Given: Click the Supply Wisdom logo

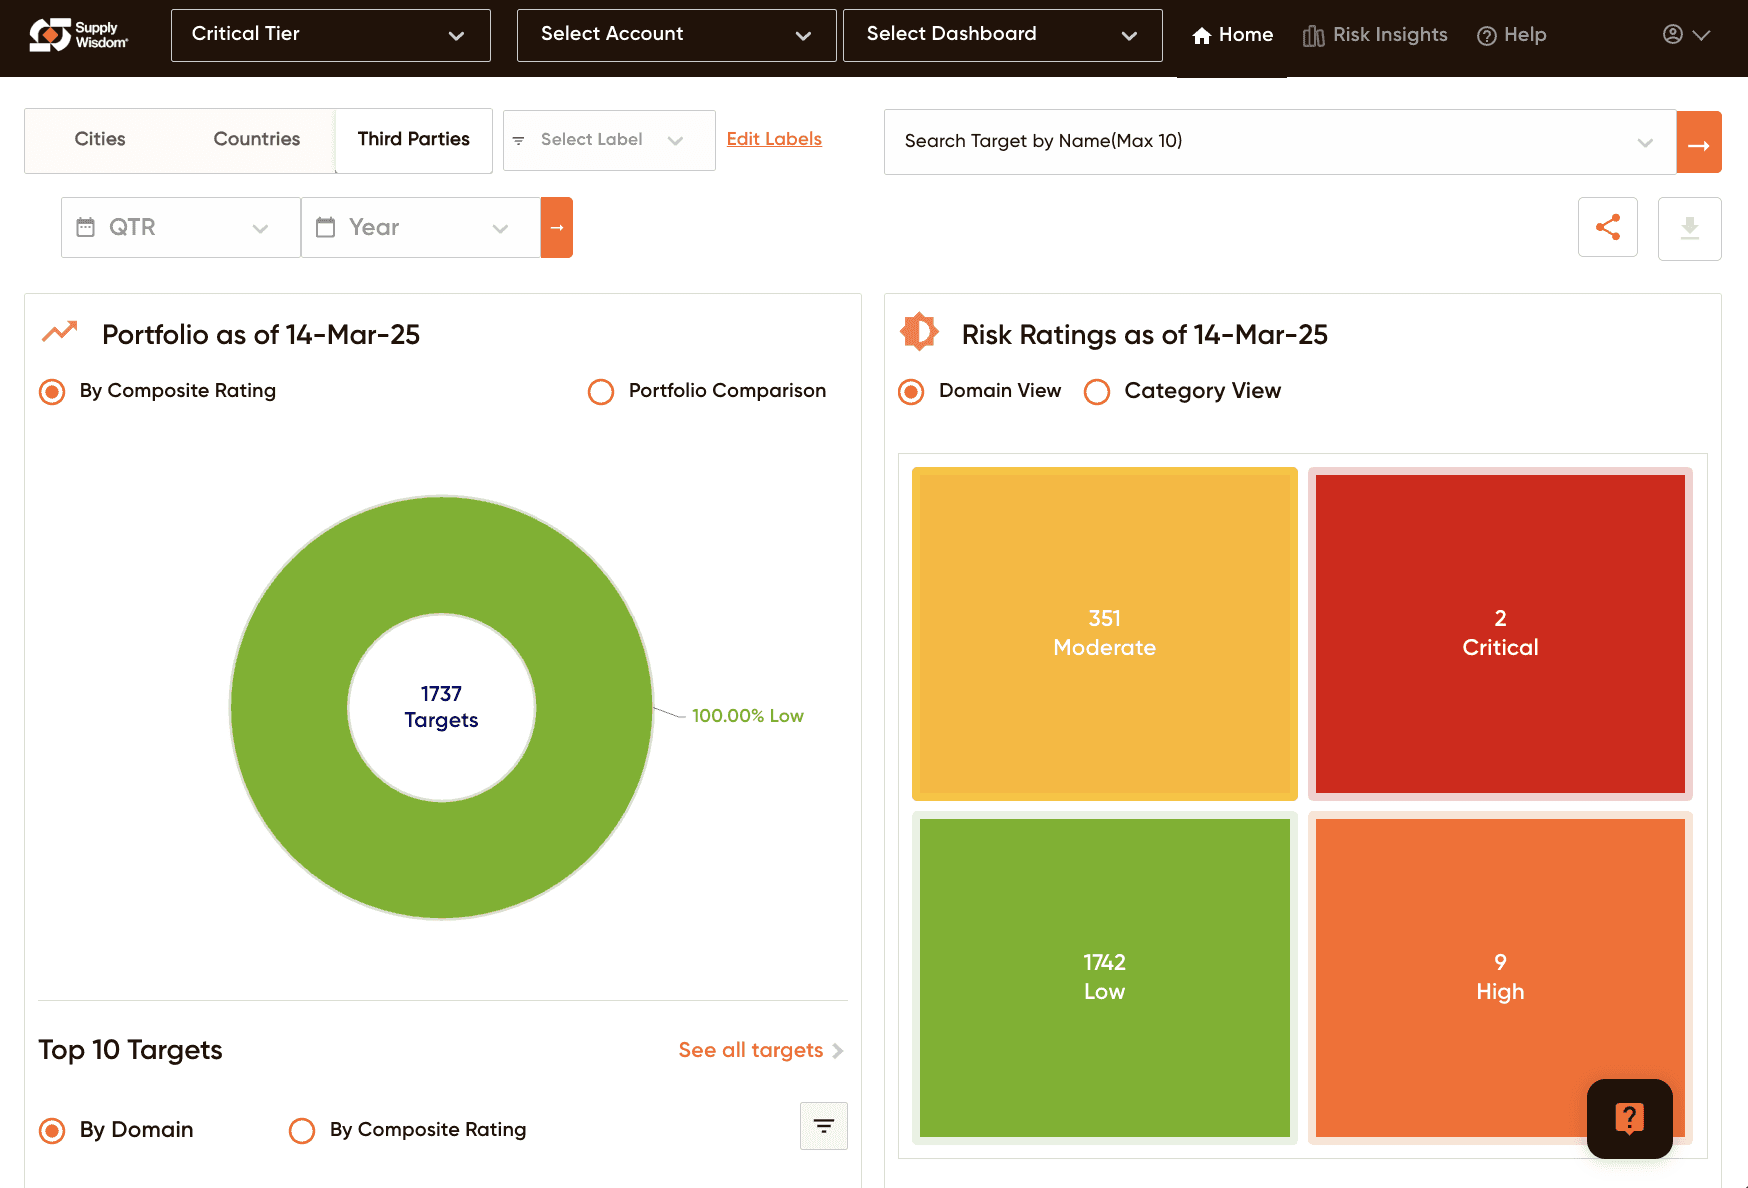Looking at the screenshot, I should click(x=78, y=35).
